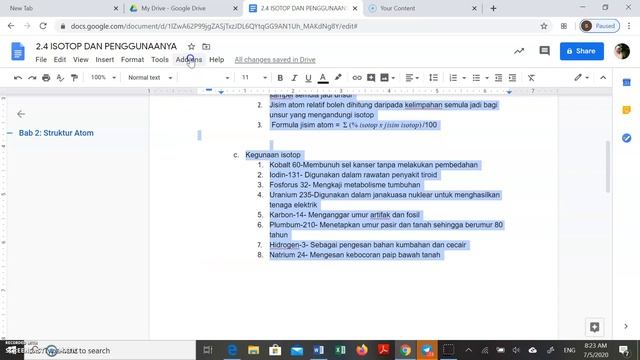Open a new browser tab
Screen dimensions: 640x360
pyautogui.click(x=493, y=8)
